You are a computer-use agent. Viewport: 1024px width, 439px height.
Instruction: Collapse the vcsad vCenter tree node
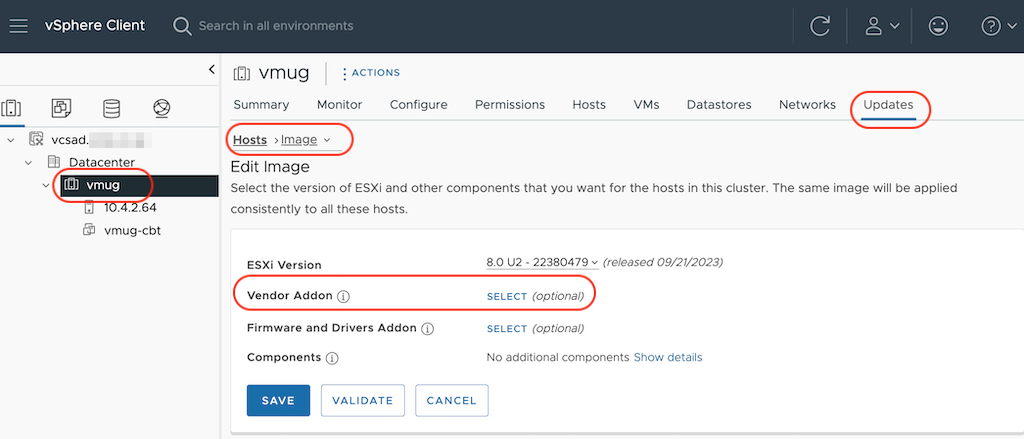click(x=11, y=140)
